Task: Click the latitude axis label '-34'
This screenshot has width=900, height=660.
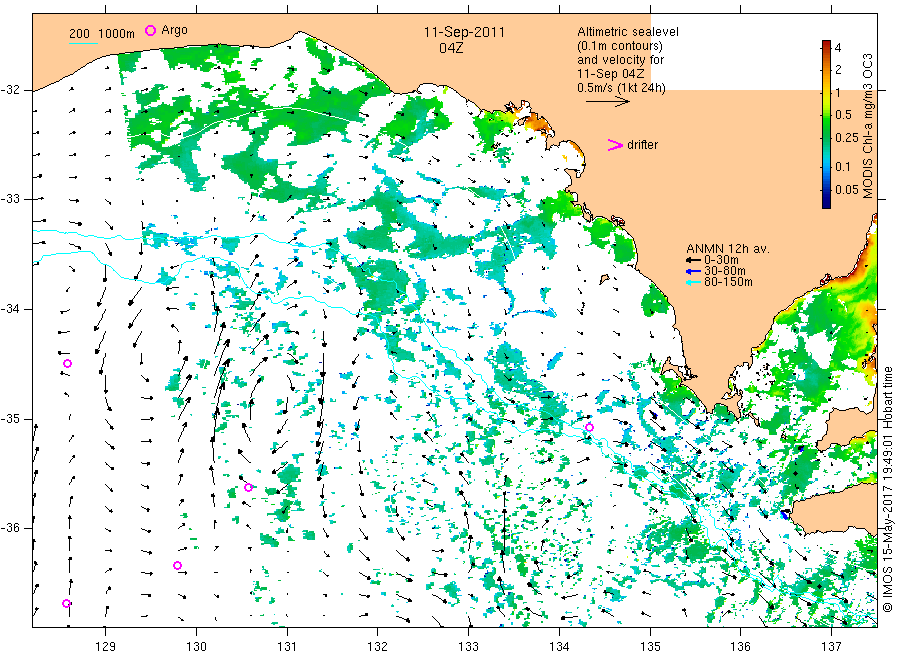Action: [x=10, y=309]
